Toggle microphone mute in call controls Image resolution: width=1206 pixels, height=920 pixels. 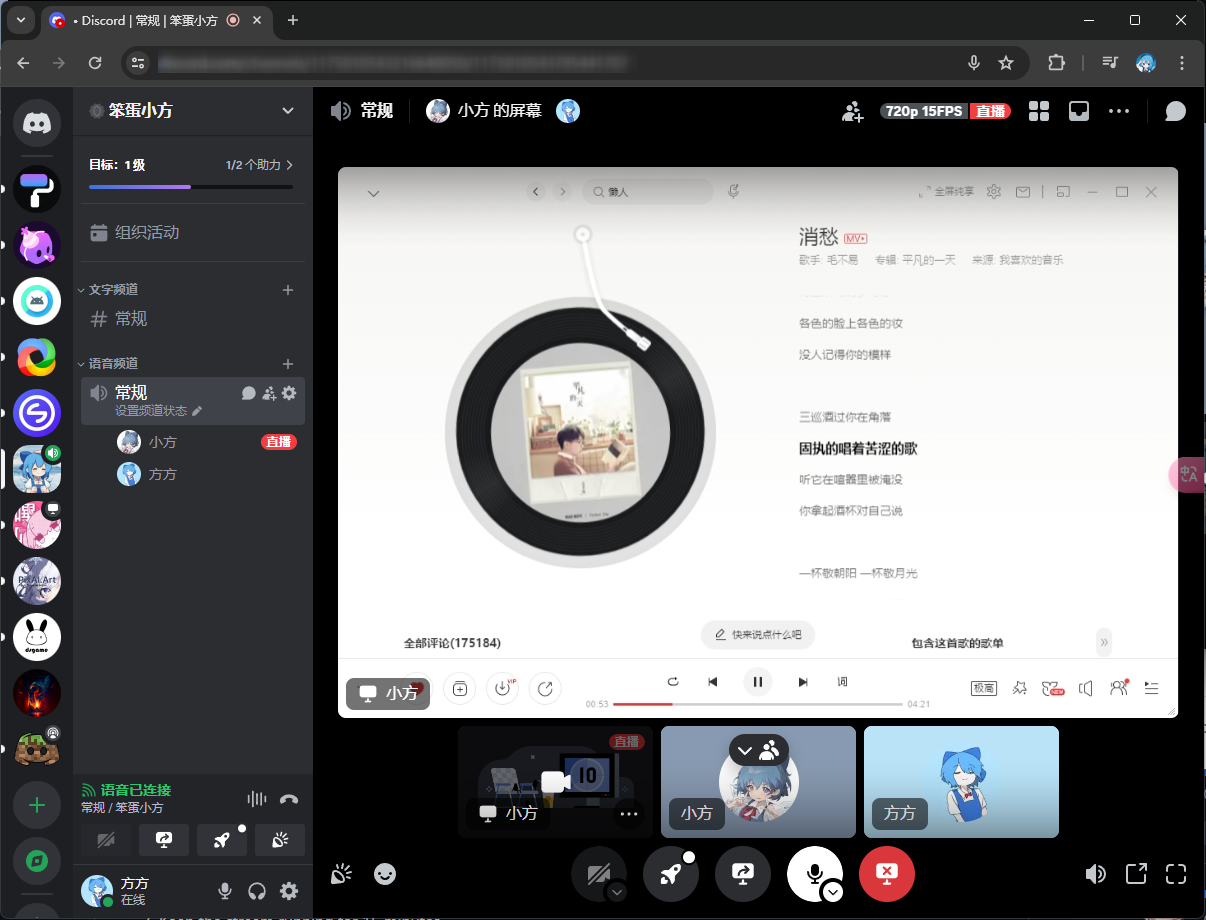point(814,872)
